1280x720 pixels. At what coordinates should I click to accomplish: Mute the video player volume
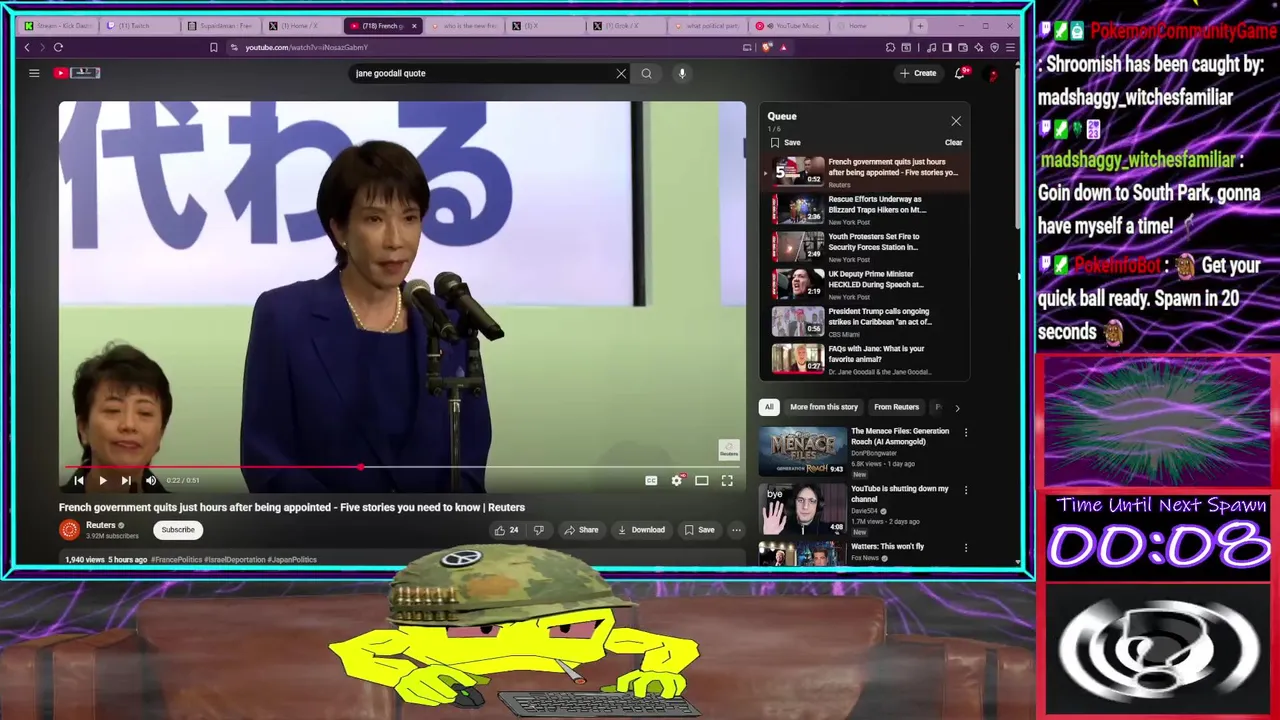[151, 481]
